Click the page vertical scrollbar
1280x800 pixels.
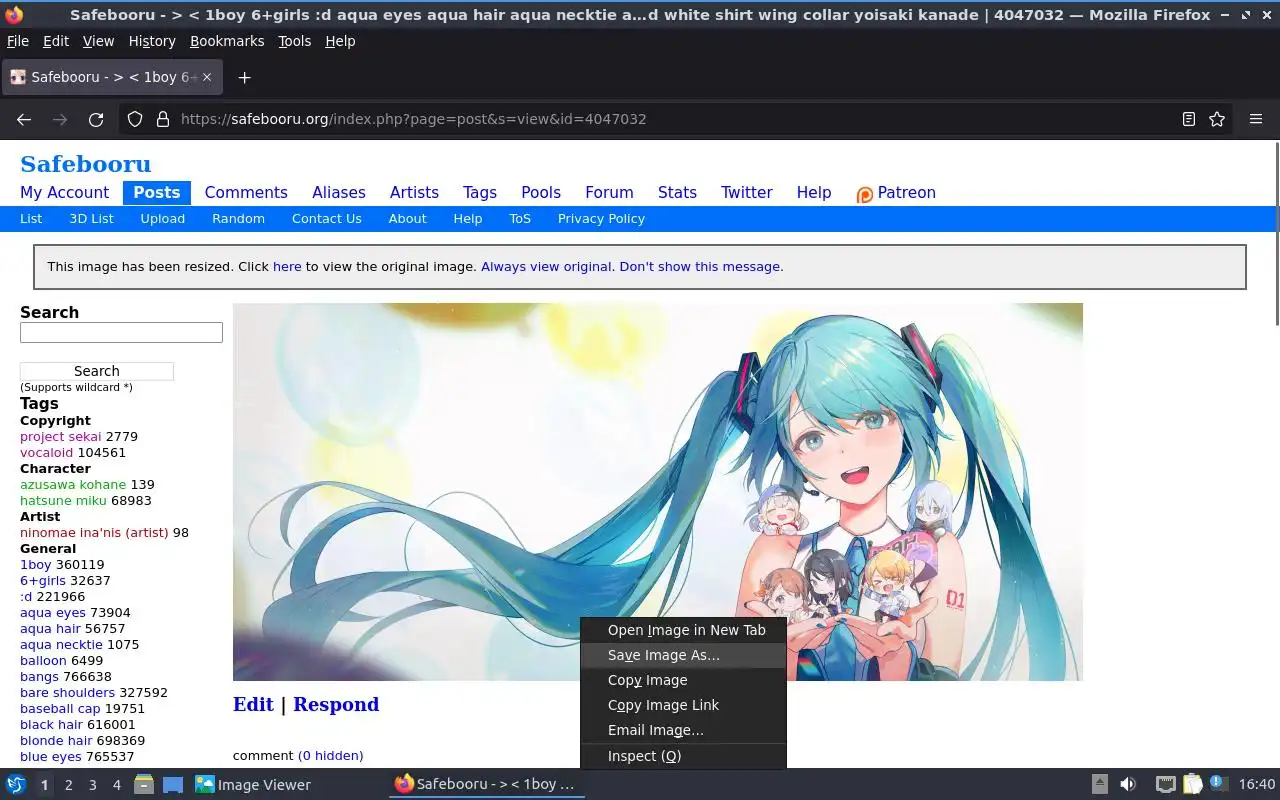click(x=1276, y=233)
